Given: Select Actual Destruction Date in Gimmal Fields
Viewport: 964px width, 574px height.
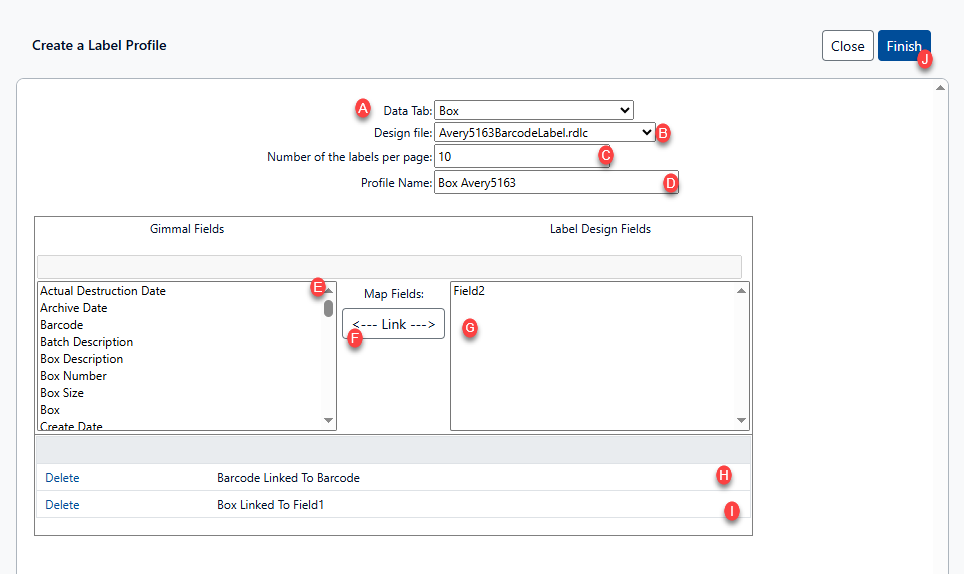Looking at the screenshot, I should 103,291.
